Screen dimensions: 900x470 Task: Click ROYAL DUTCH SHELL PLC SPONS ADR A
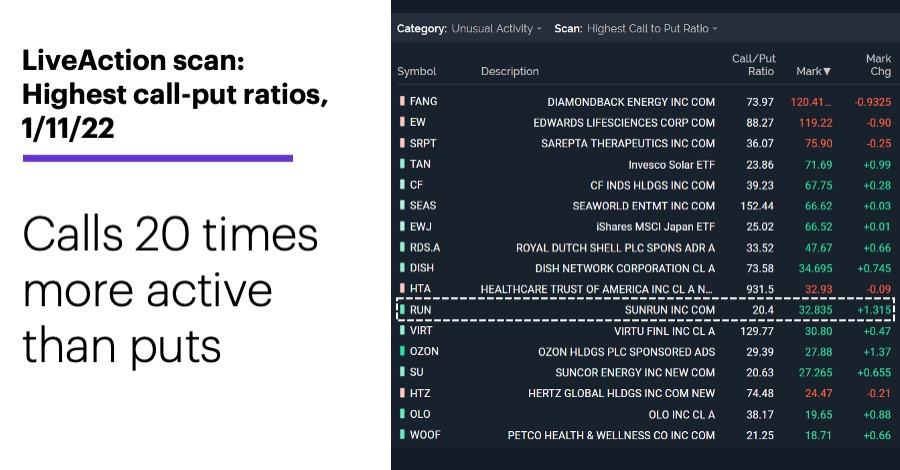(x=615, y=248)
